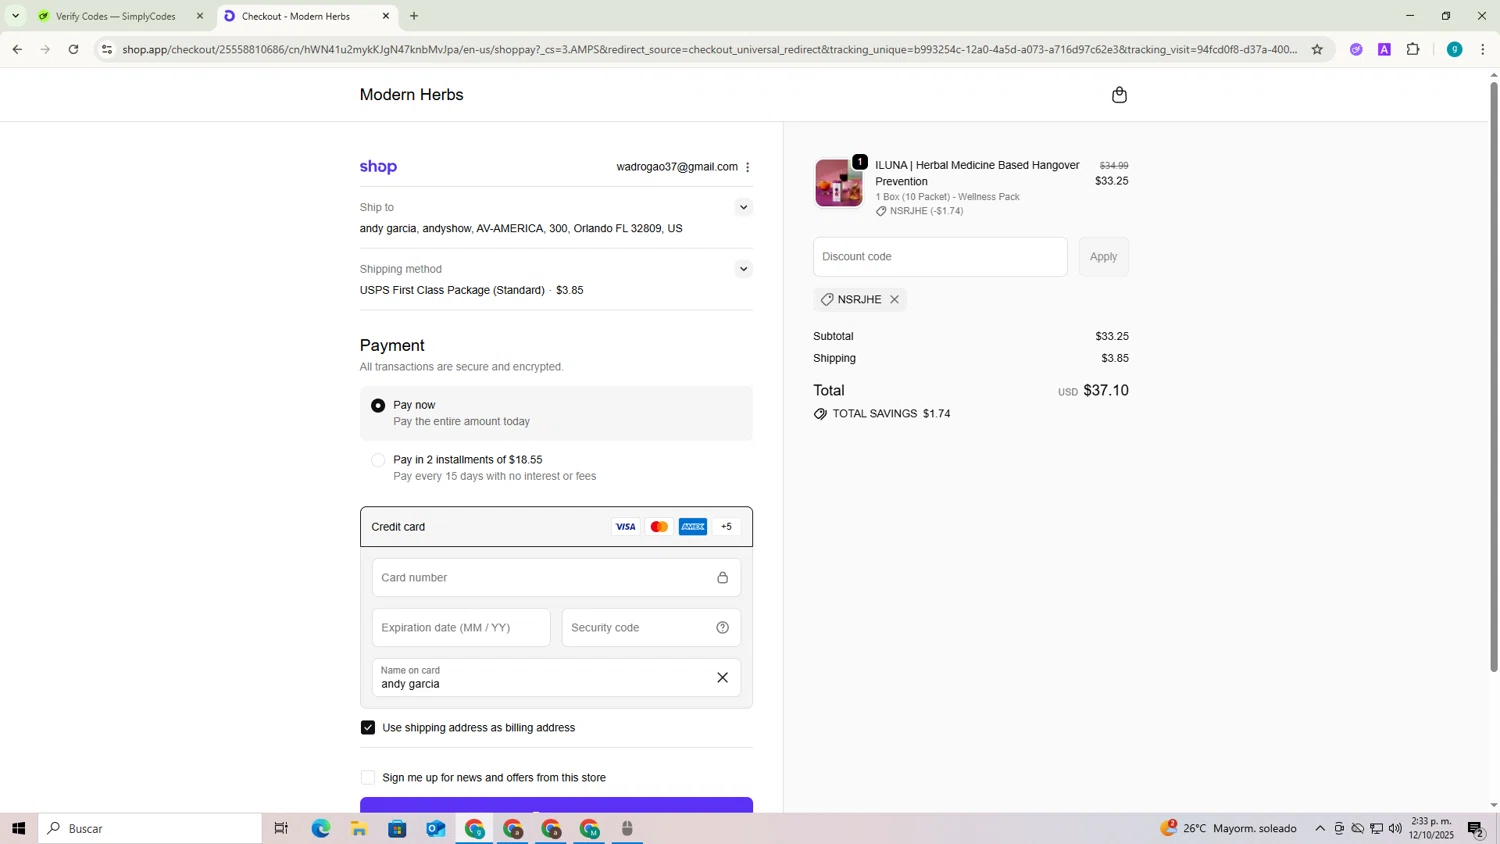Open the notification center icon
This screenshot has height=844, width=1500.
point(1475,829)
